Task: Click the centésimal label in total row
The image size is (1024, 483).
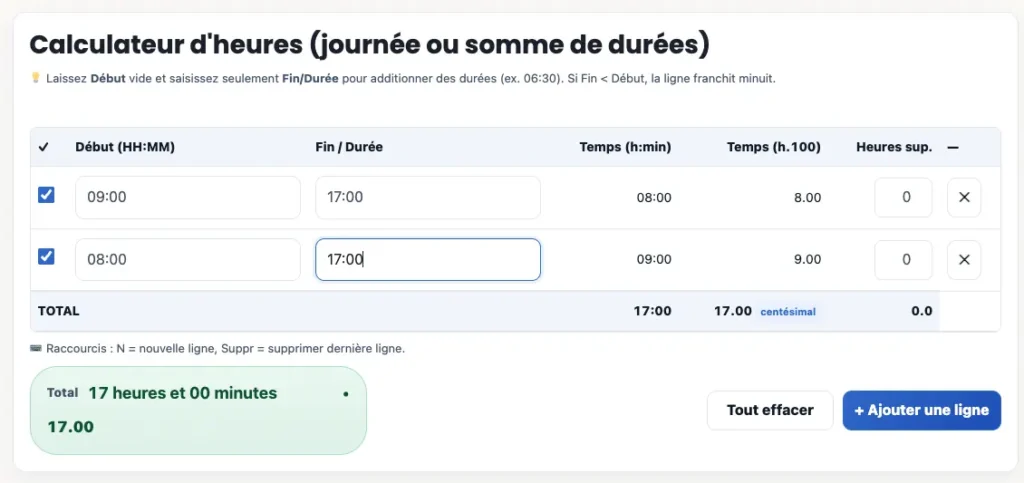Action: [x=788, y=312]
